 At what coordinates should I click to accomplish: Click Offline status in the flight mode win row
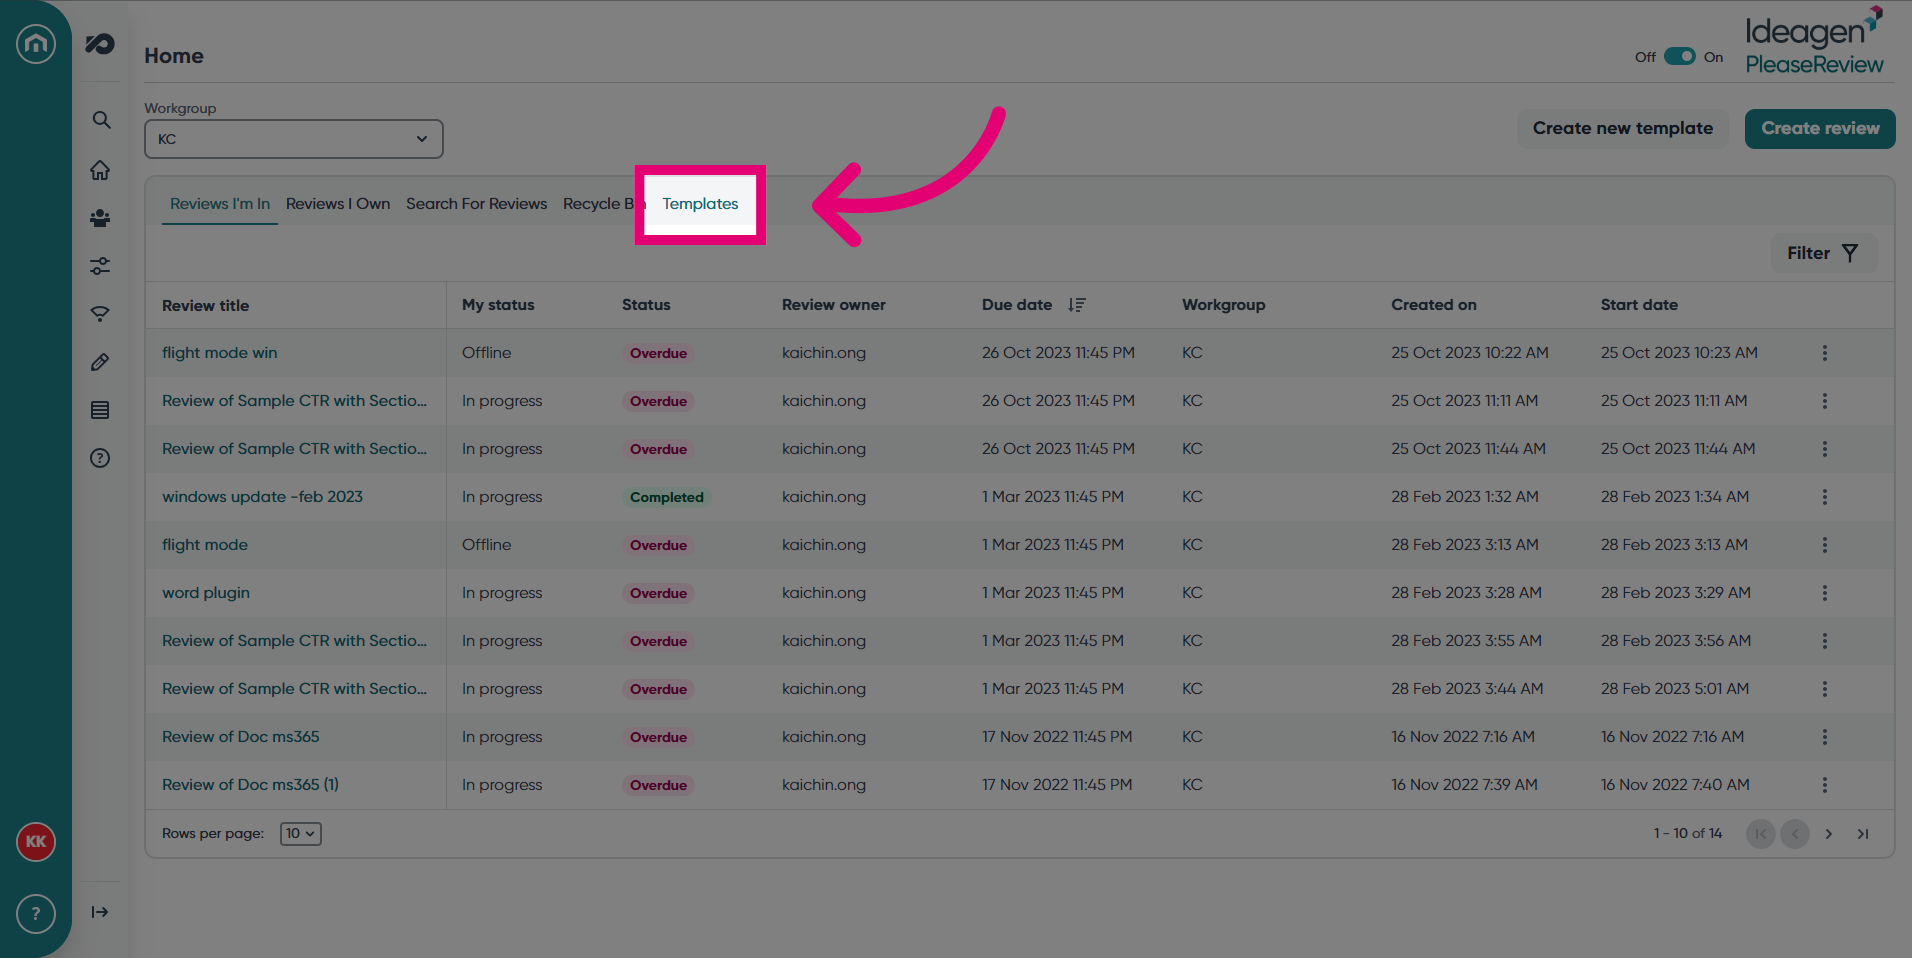(x=487, y=353)
